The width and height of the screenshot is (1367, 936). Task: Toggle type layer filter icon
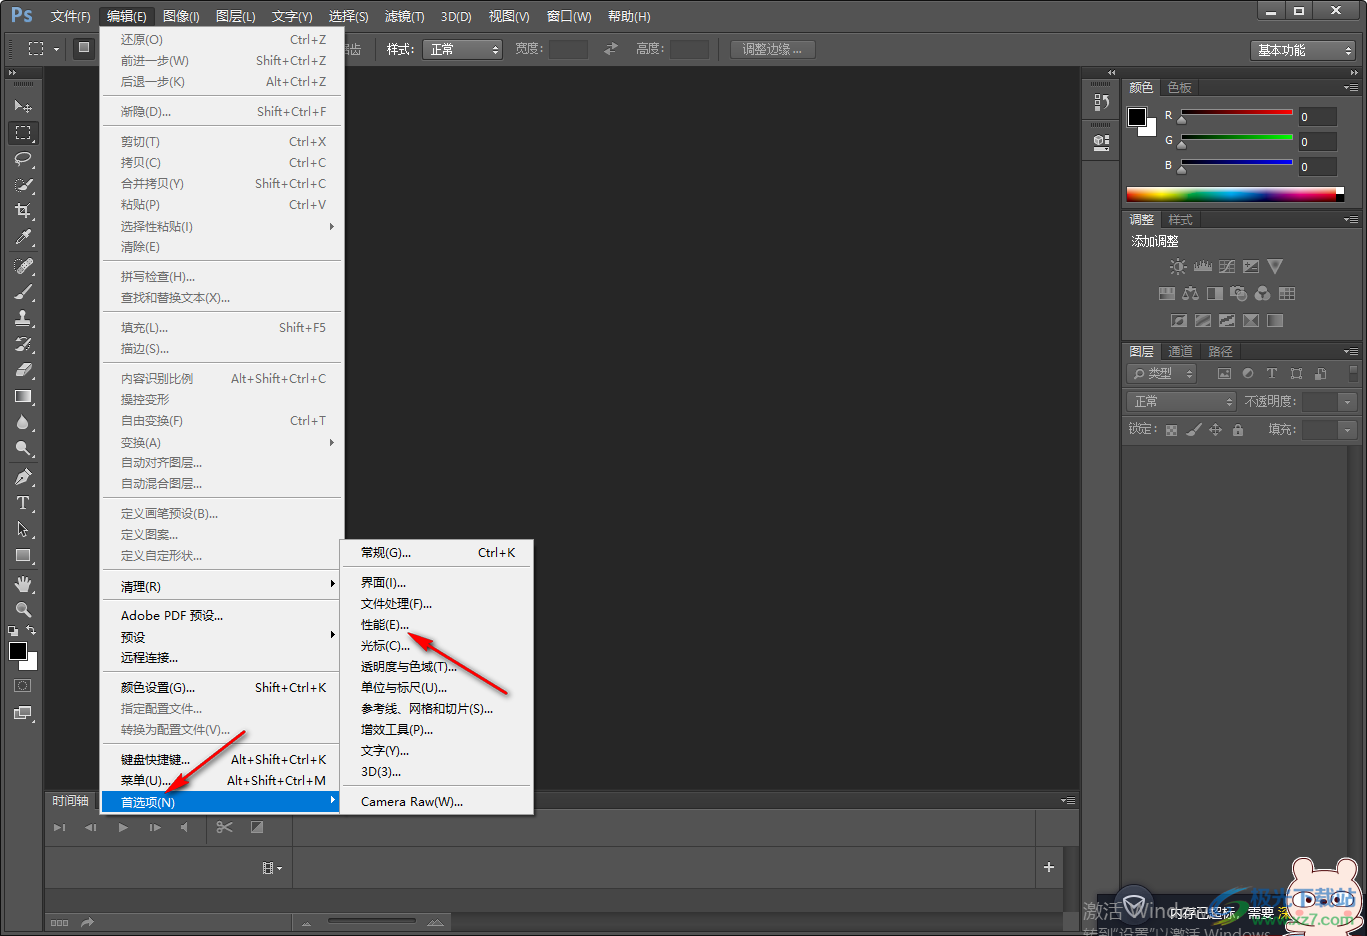1272,374
